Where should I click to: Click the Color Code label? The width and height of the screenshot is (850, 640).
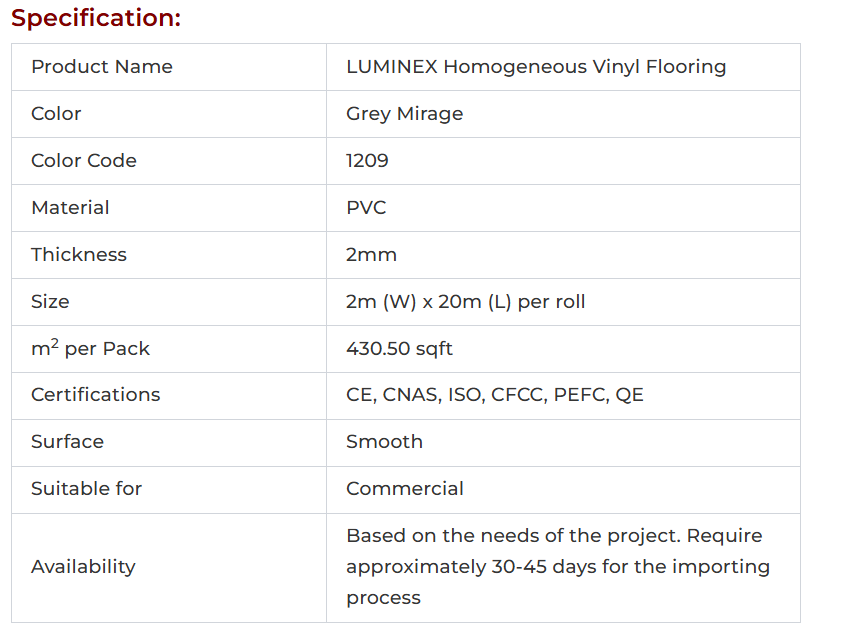pos(84,161)
